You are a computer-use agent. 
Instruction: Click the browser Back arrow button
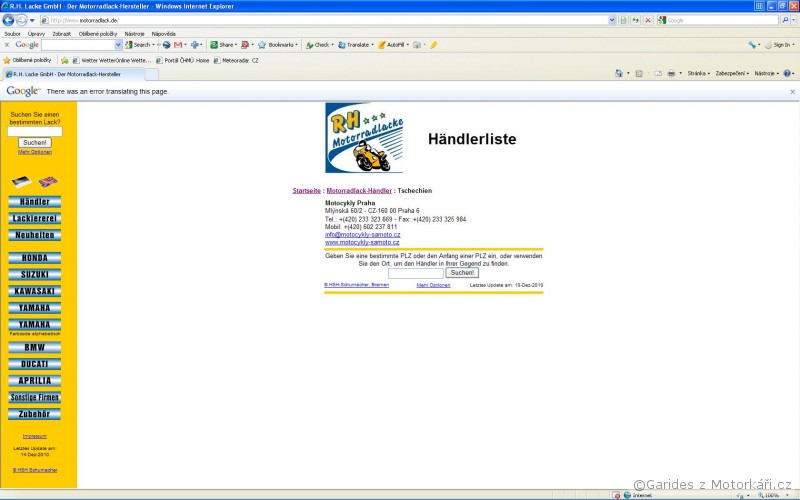[9, 20]
